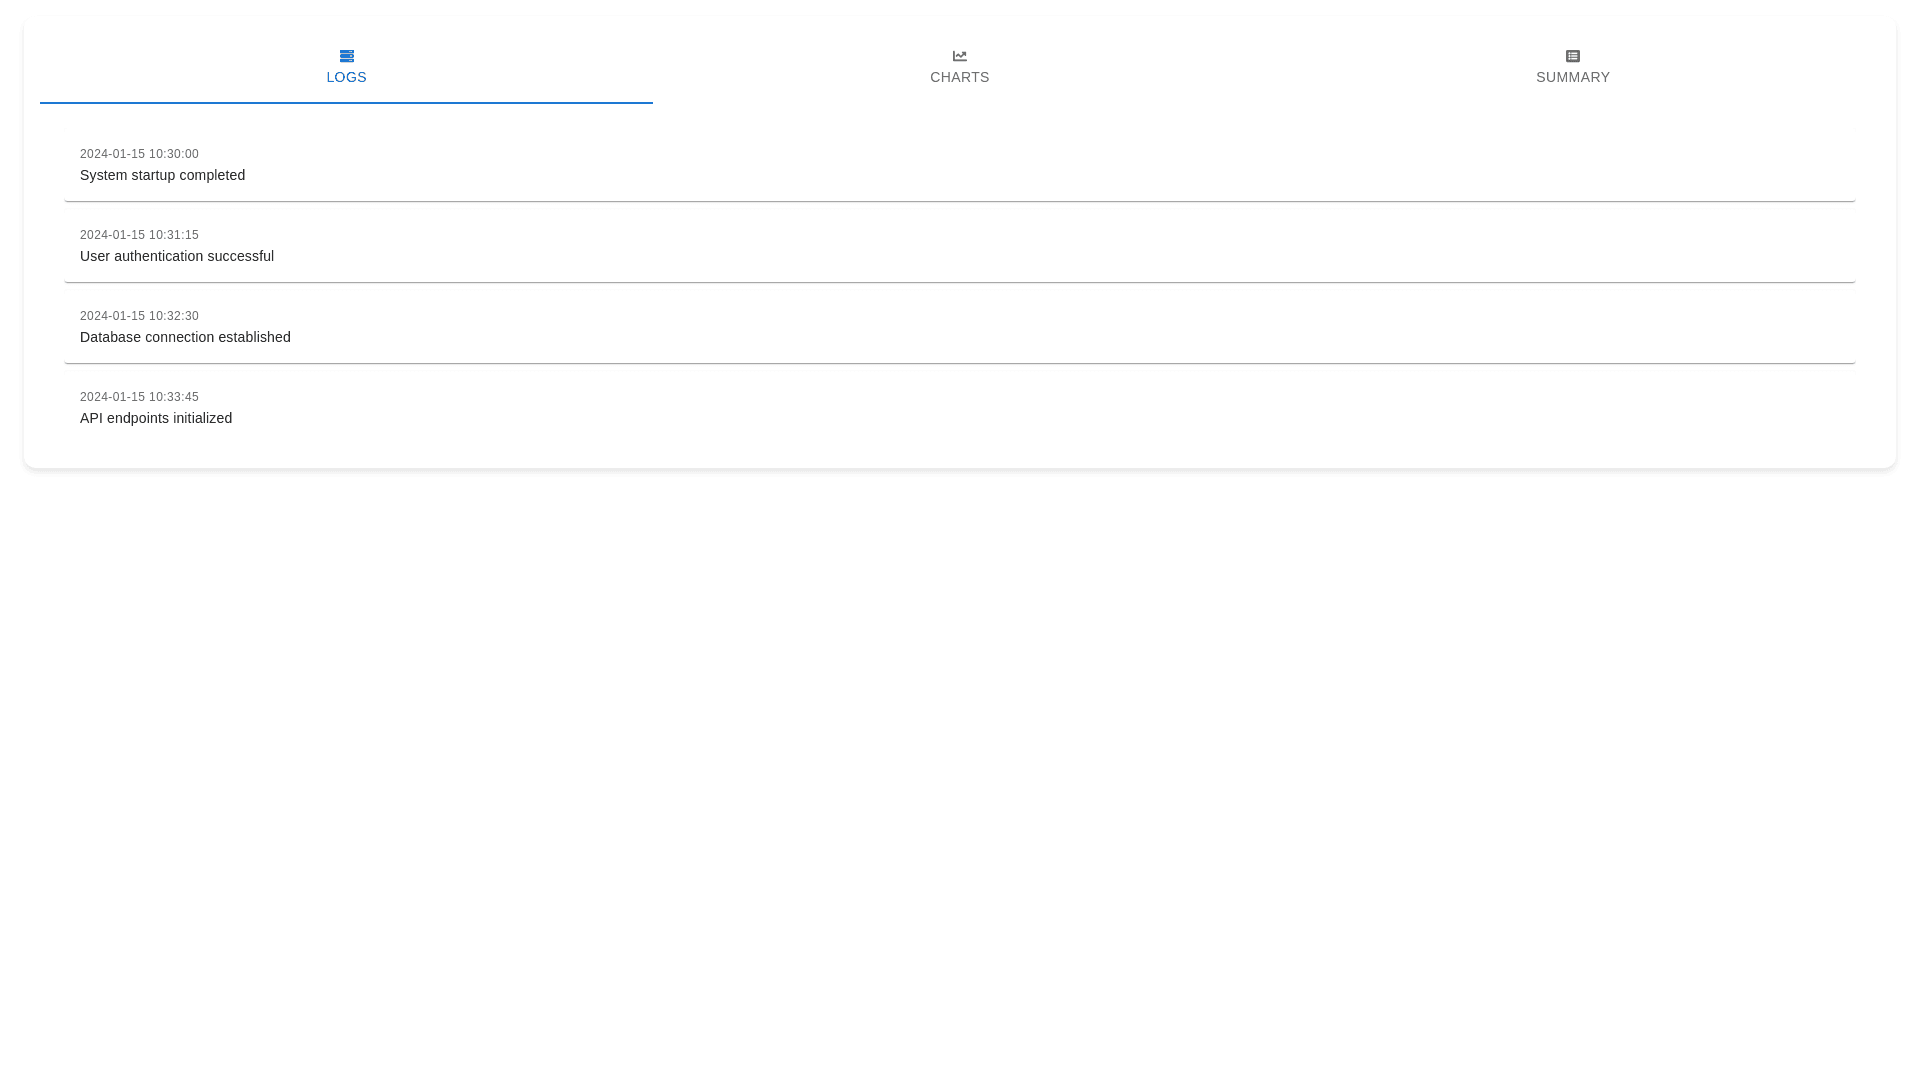This screenshot has height=1080, width=1920.
Task: Click the Summary tab list icon
Action: [1573, 56]
